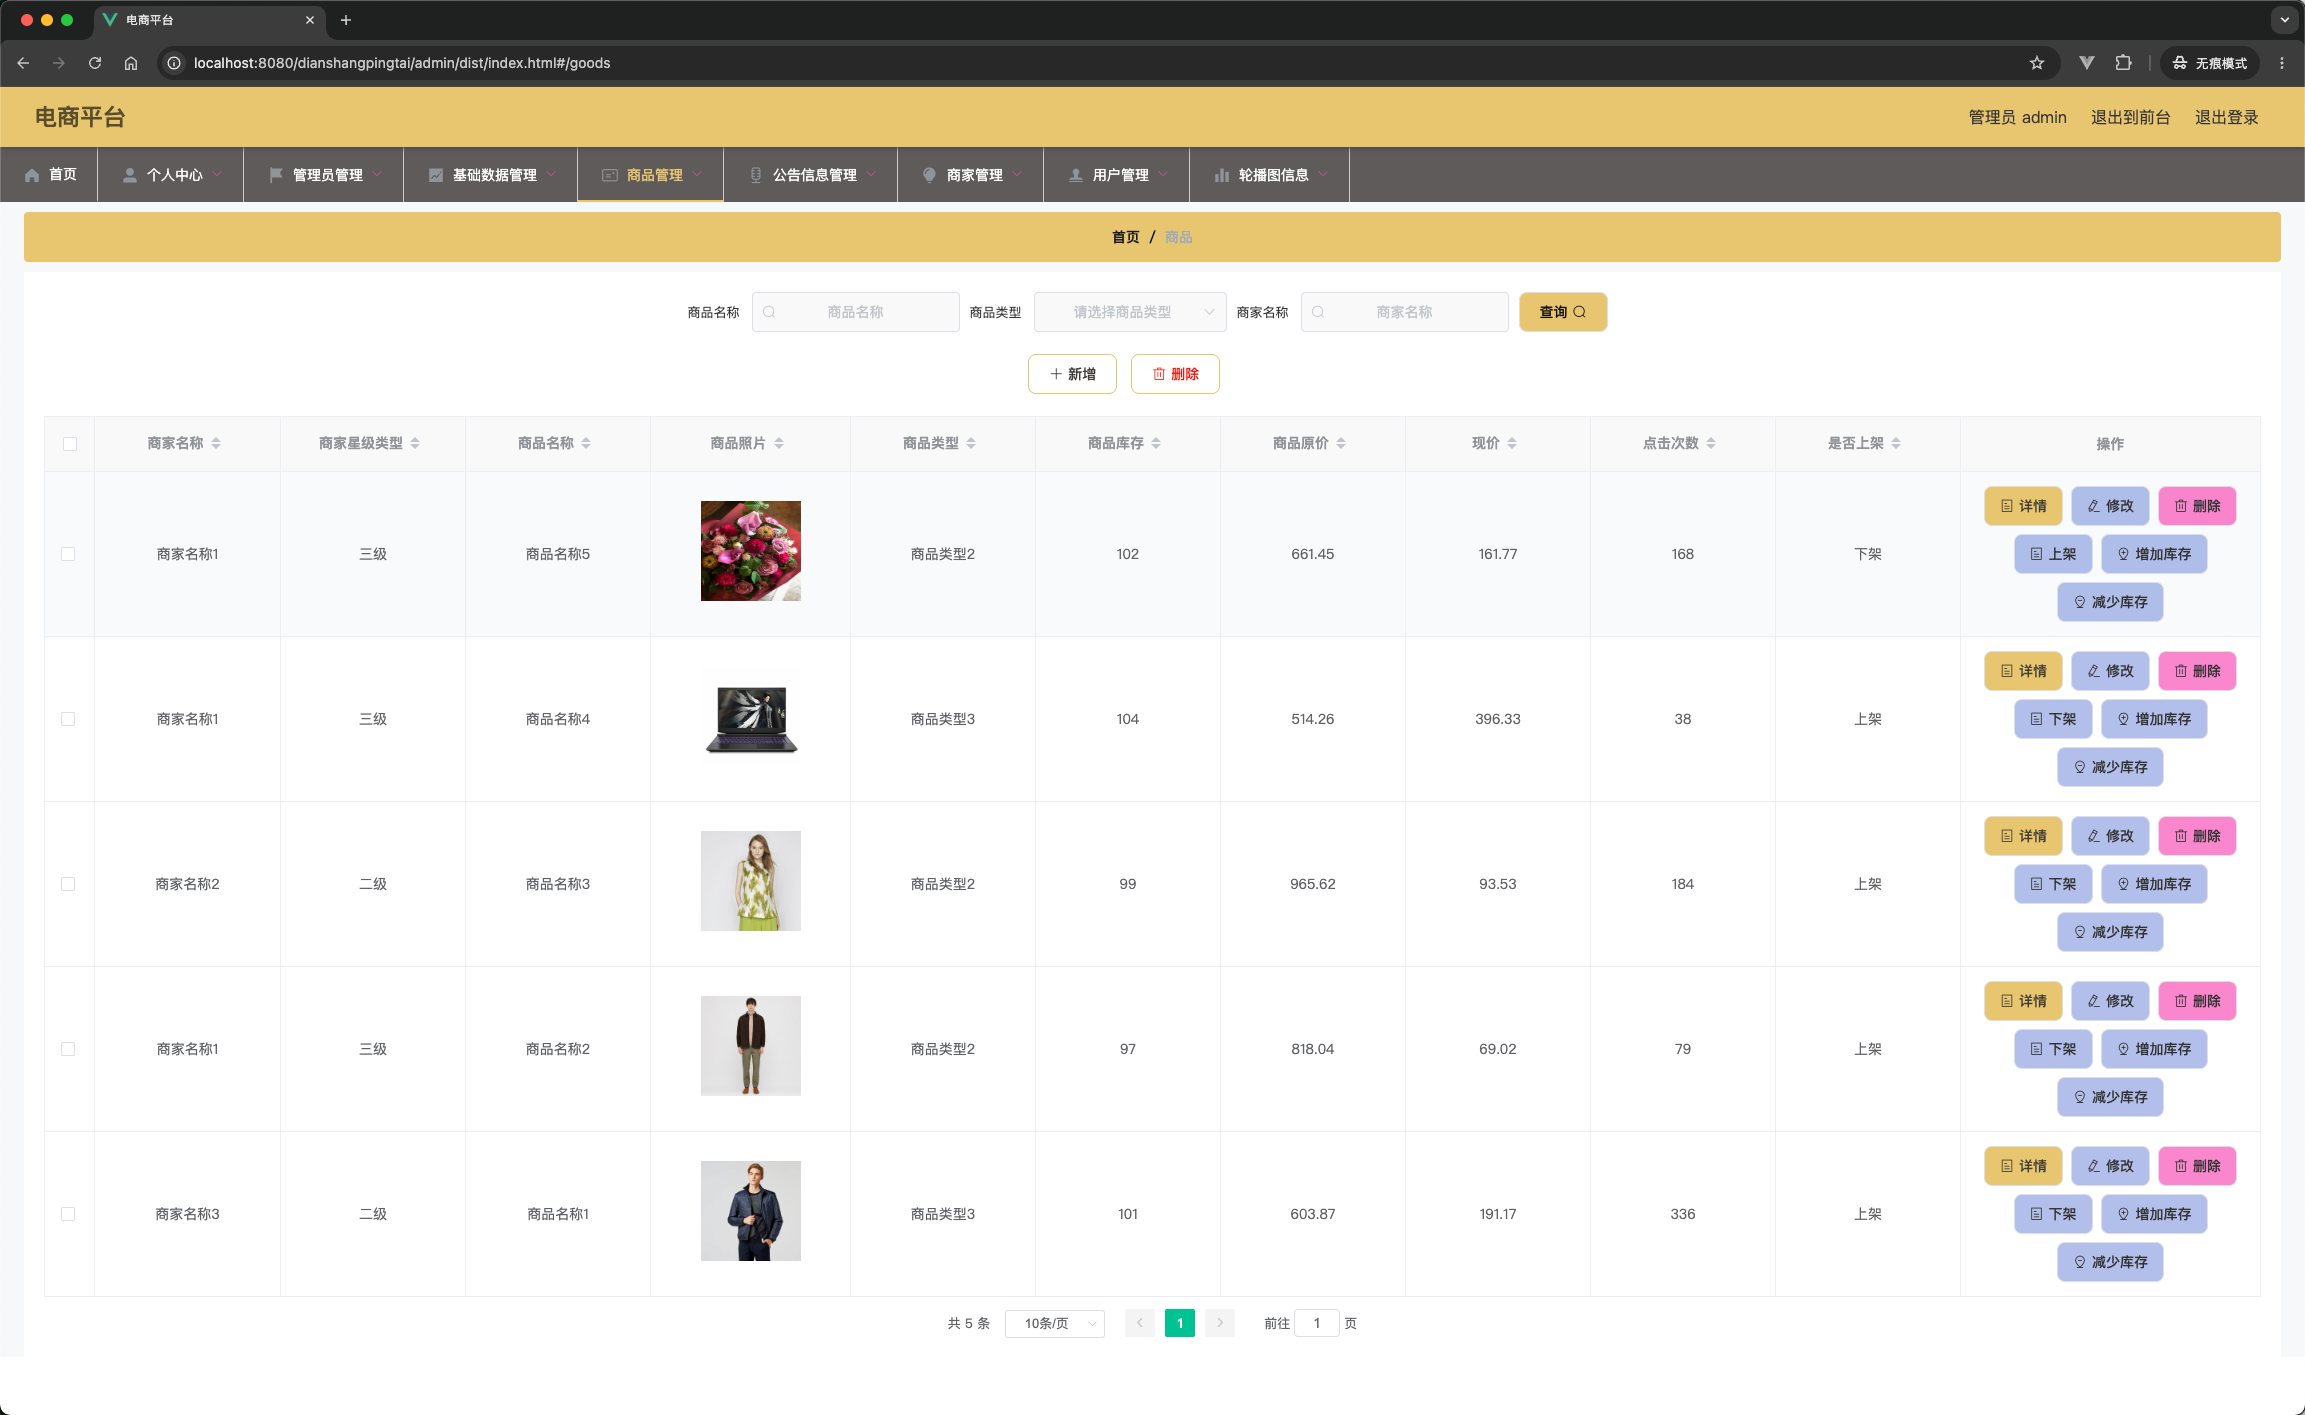The image size is (2305, 1415).
Task: Click 查询 search button
Action: point(1563,312)
